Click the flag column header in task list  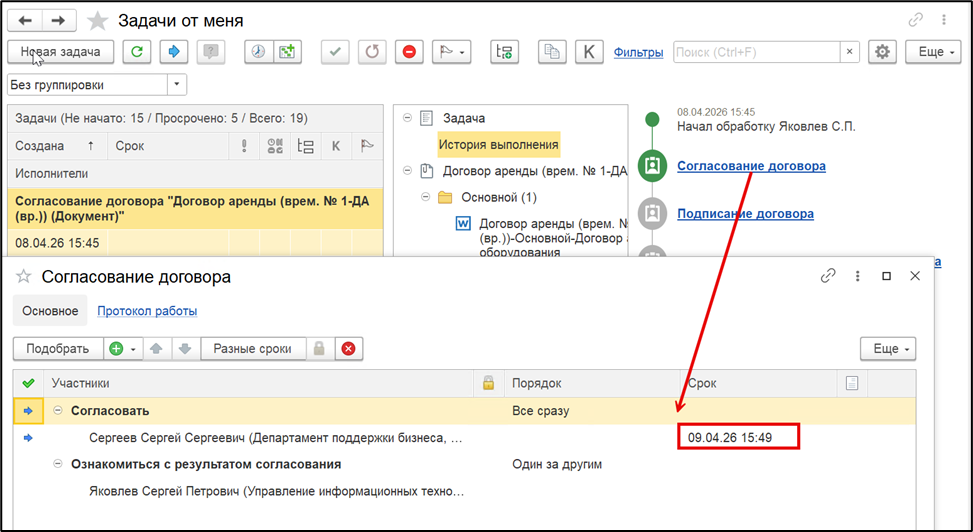pos(367,146)
